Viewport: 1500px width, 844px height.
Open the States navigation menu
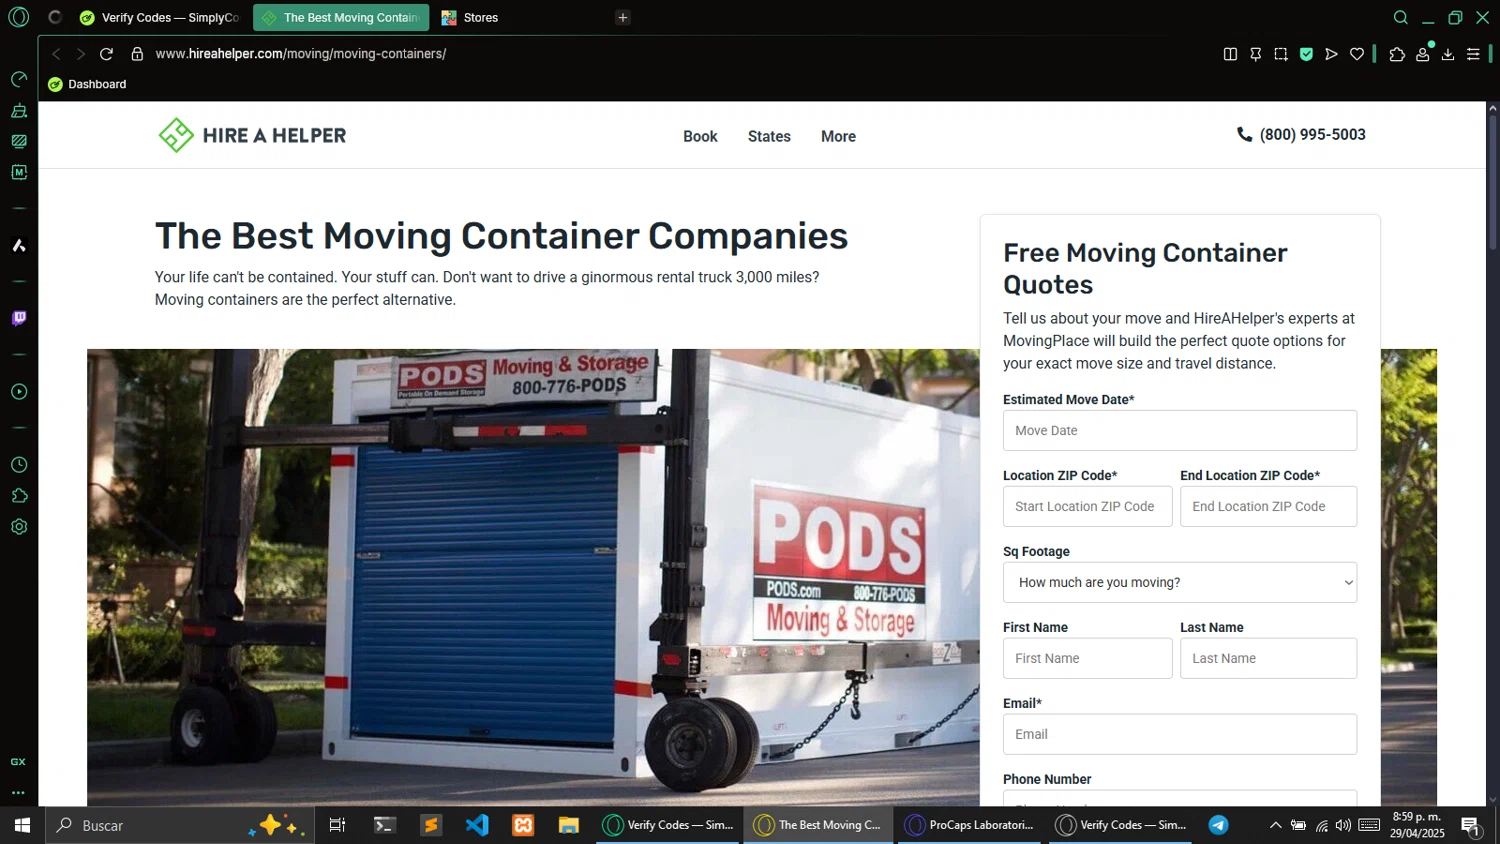[769, 136]
